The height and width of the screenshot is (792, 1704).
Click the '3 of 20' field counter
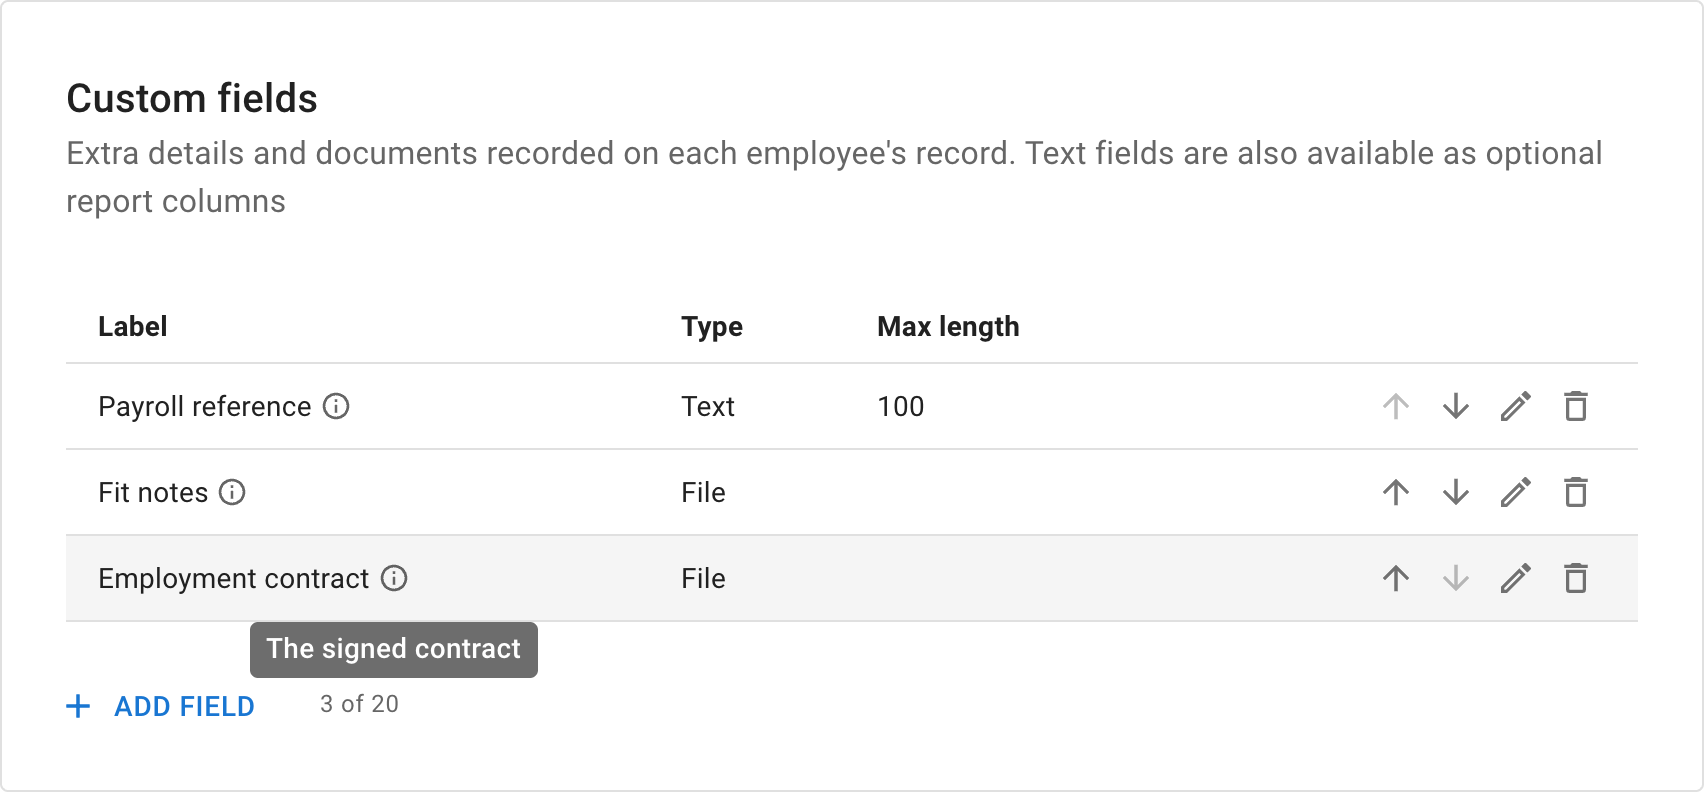click(359, 704)
